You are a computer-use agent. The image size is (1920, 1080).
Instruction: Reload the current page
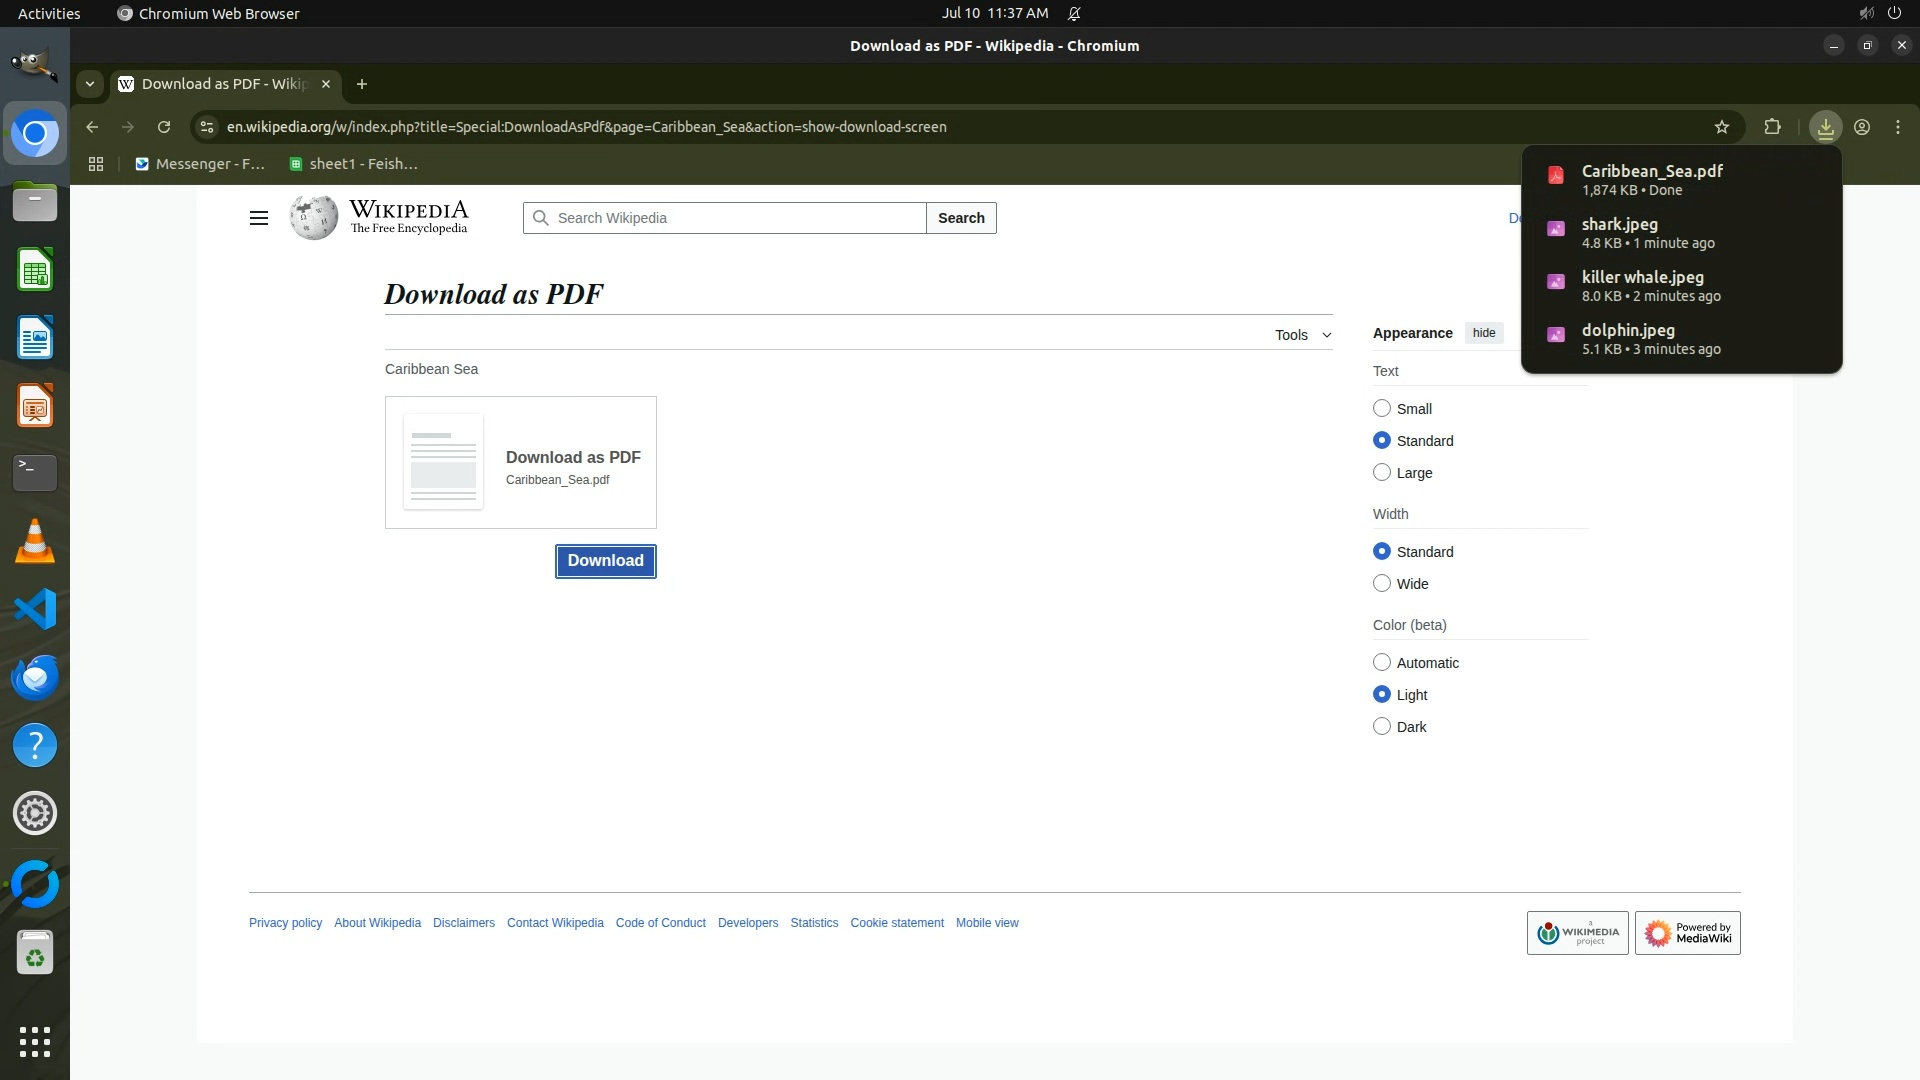[164, 127]
